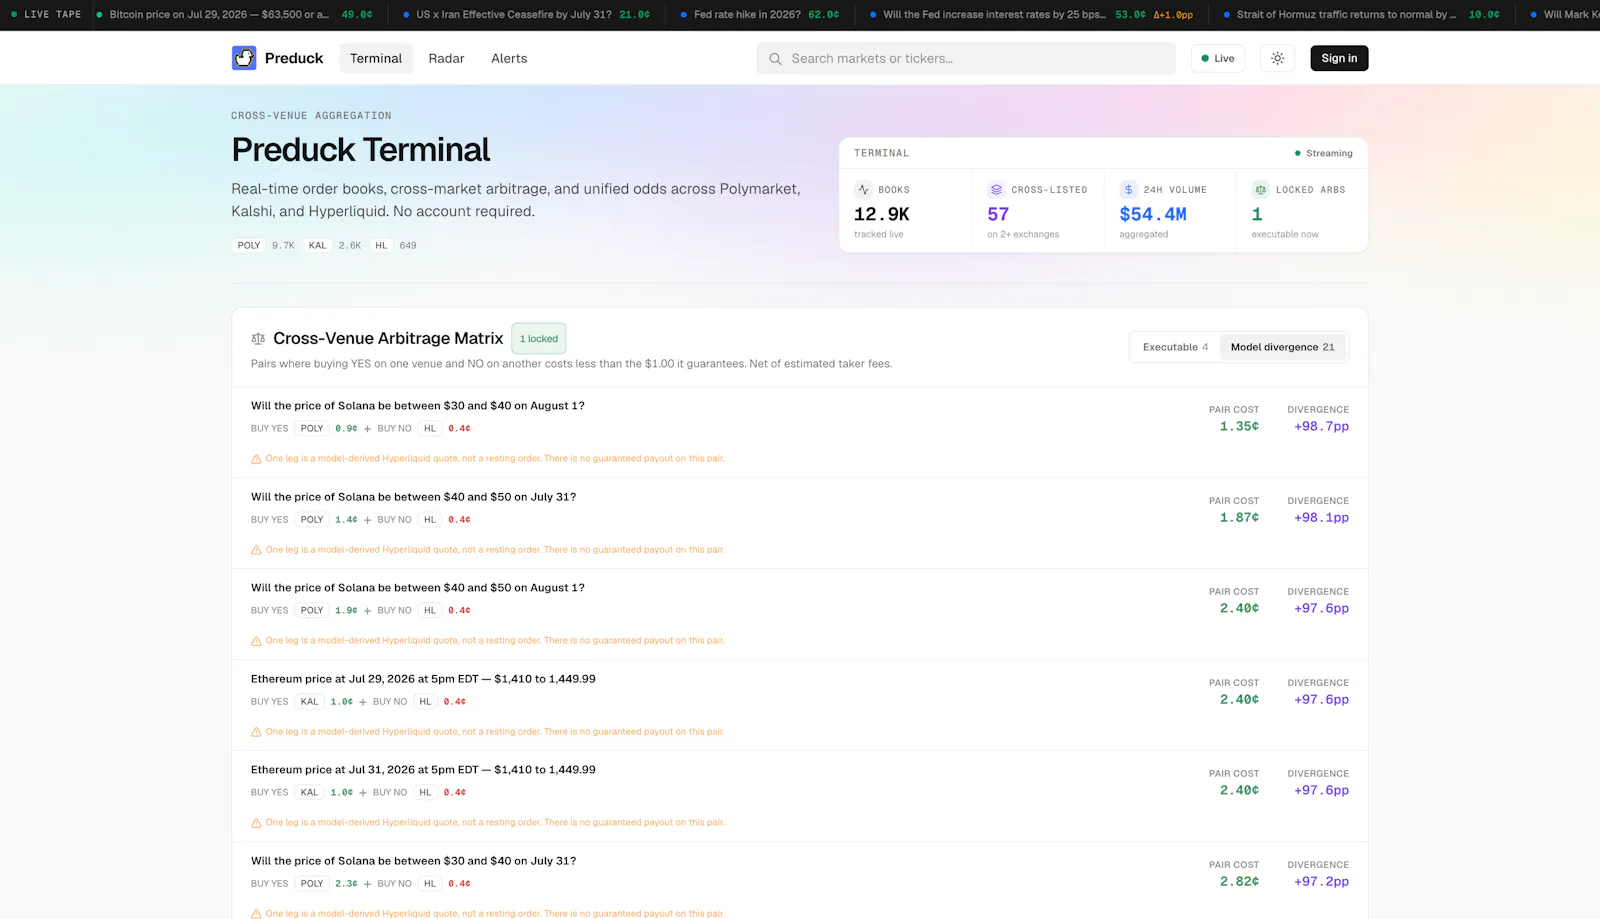This screenshot has width=1600, height=919.
Task: Click warning triangle under Solana $40-$50 July 31
Action: 256,550
